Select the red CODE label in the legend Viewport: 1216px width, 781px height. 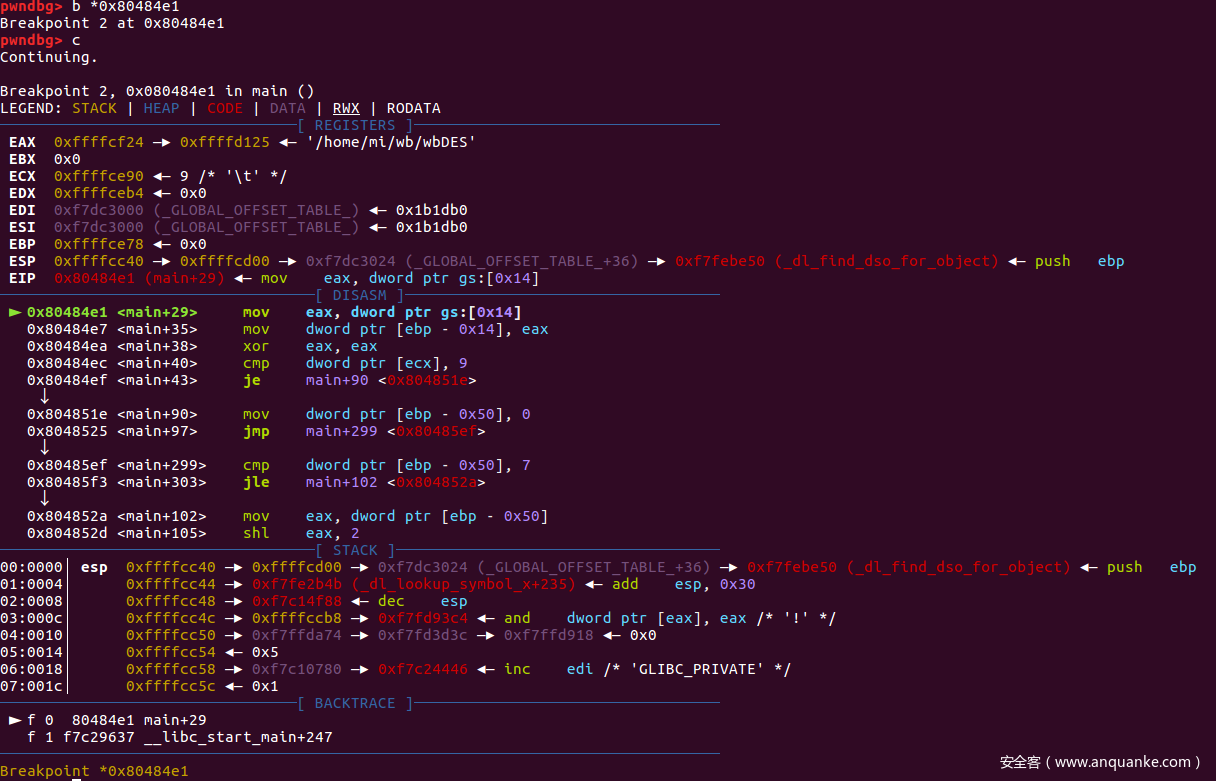point(225,108)
